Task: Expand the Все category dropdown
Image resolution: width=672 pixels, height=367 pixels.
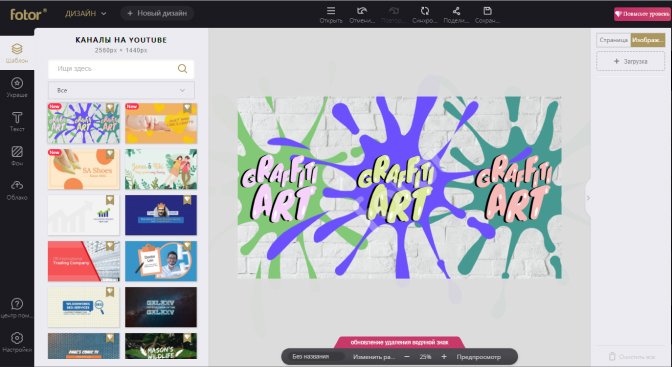Action: [x=121, y=90]
